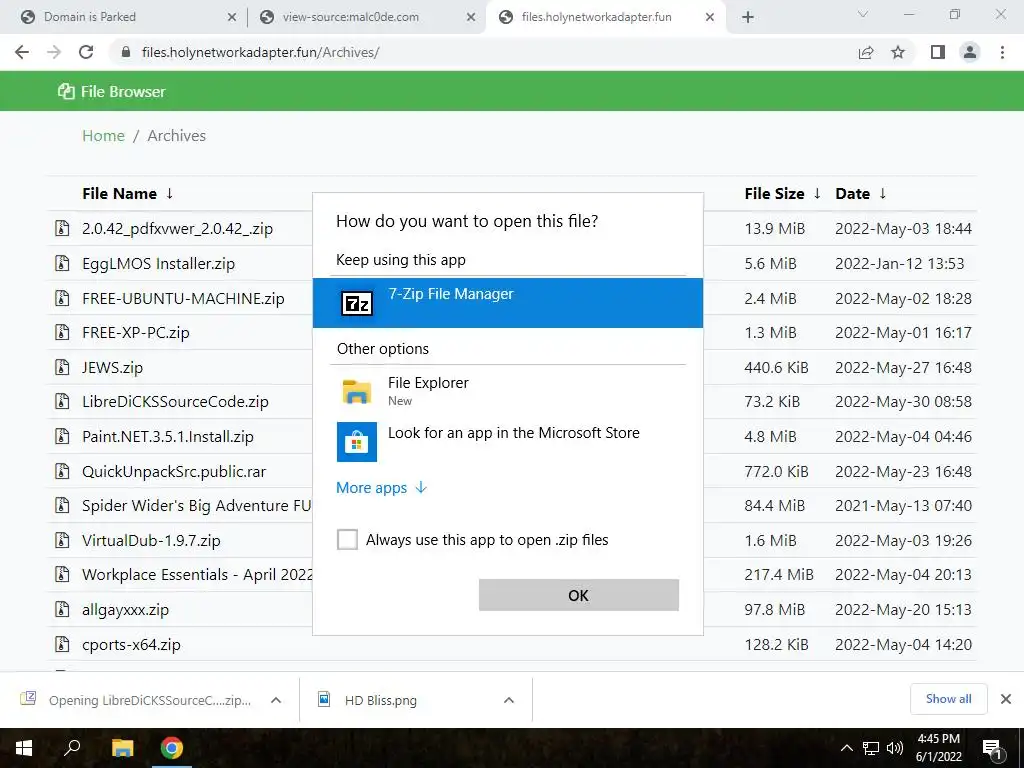The width and height of the screenshot is (1024, 768).
Task: Check Always use this app for .zip files
Action: click(347, 539)
